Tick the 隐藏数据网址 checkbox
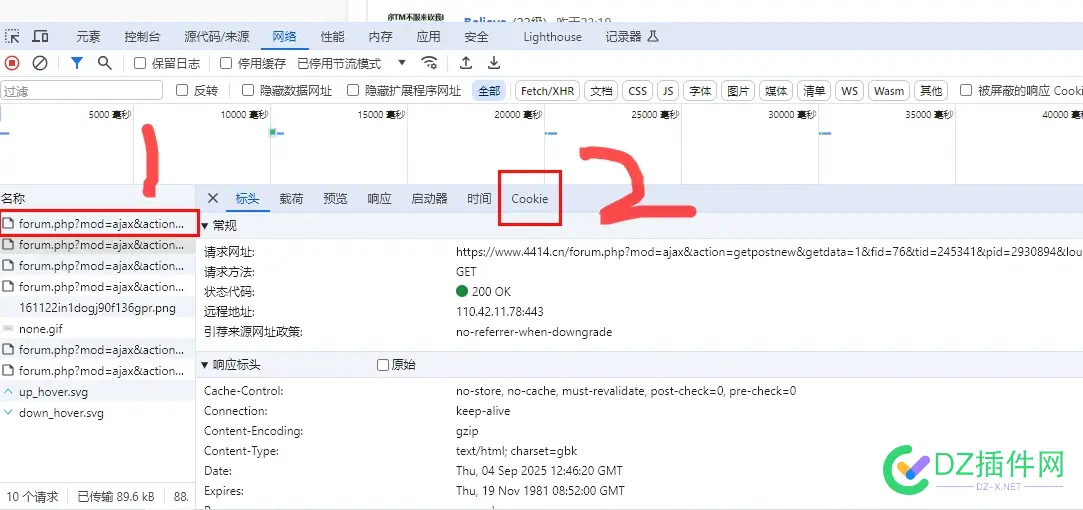This screenshot has width=1083, height=510. [248, 90]
